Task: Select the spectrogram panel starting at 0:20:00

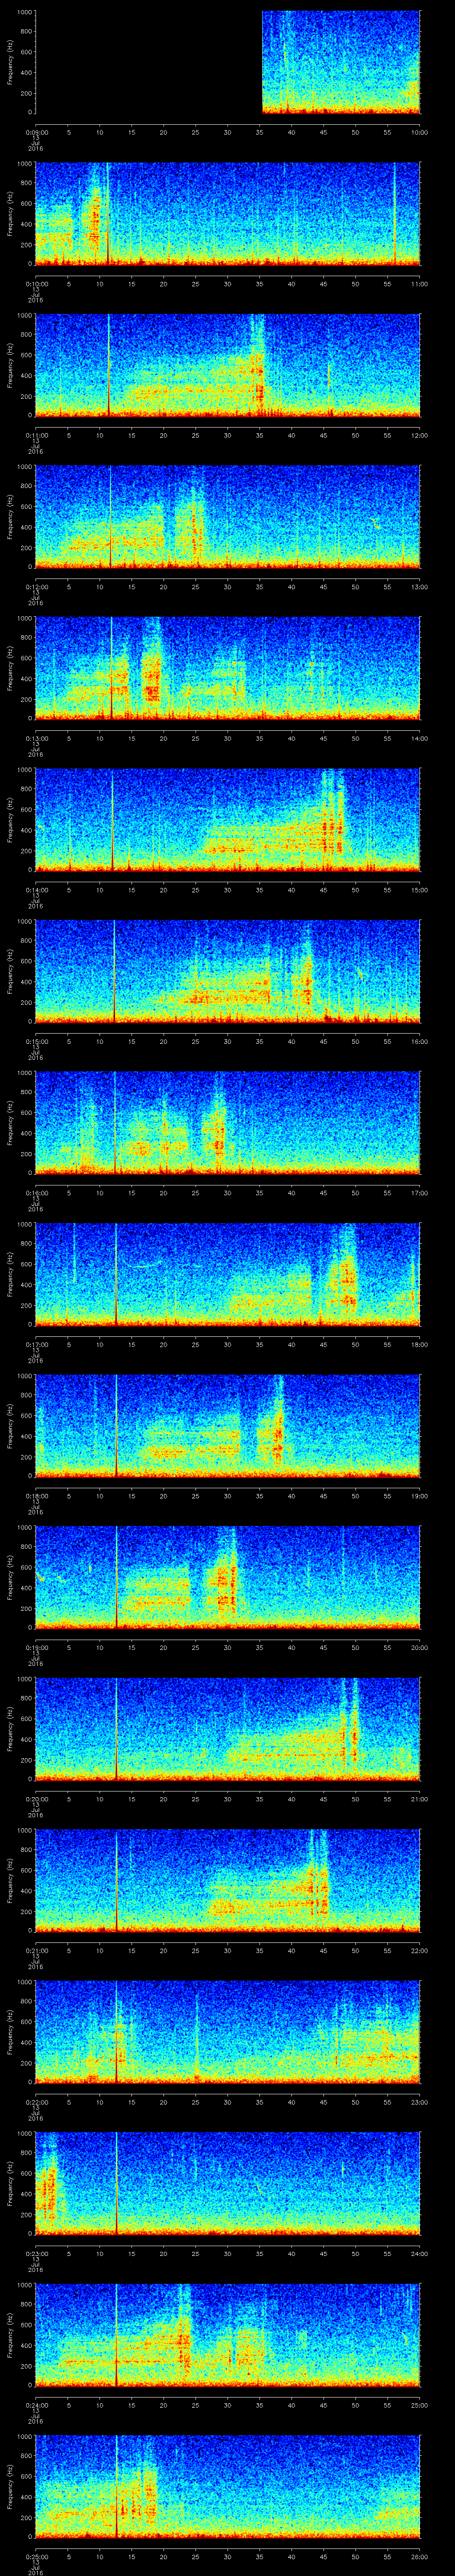Action: point(228,1728)
